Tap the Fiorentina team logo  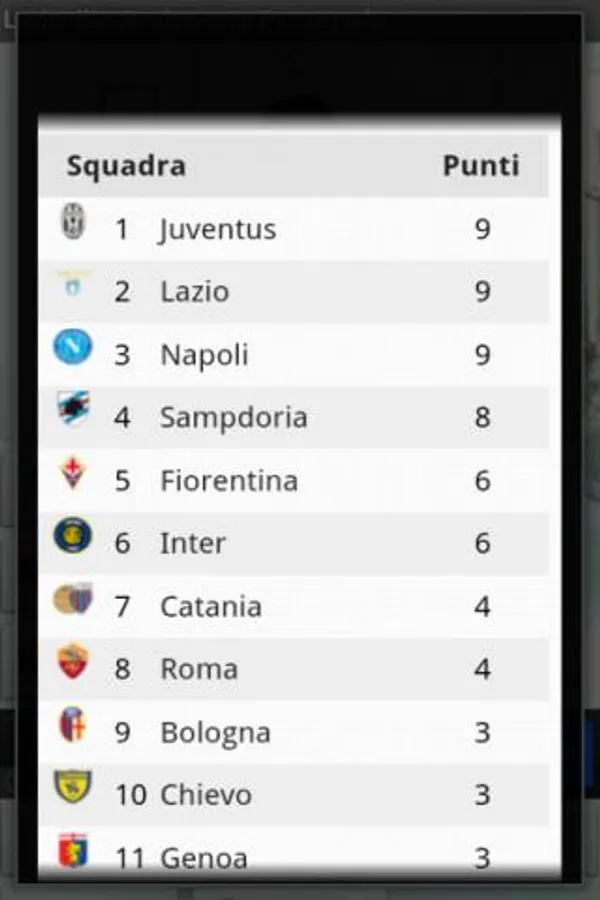coord(73,473)
